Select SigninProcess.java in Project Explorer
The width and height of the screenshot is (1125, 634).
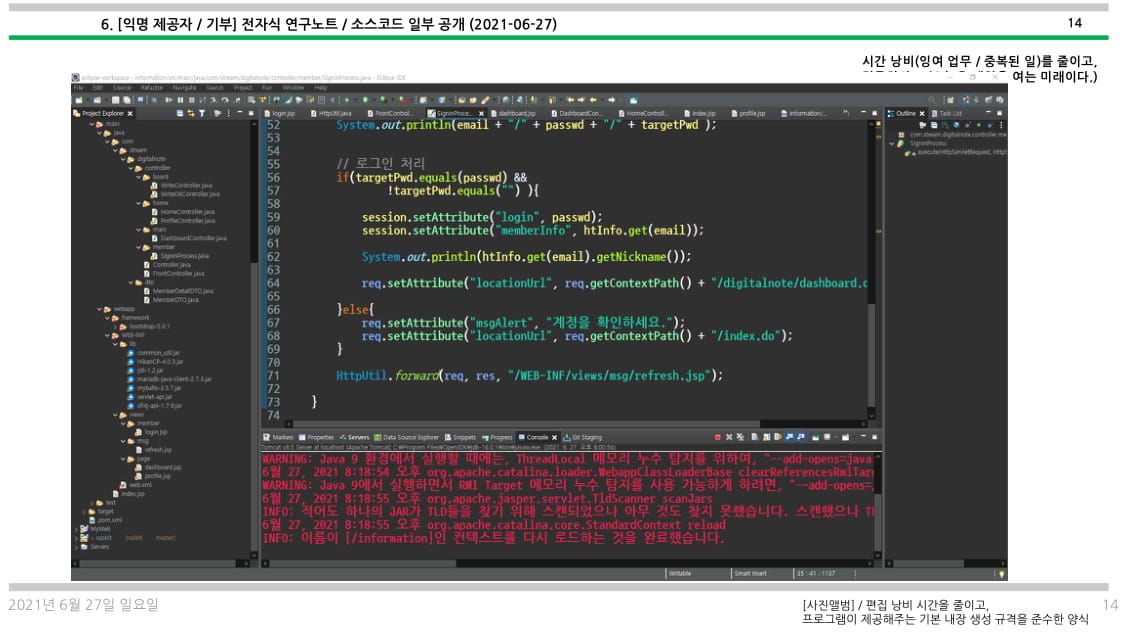pyautogui.click(x=179, y=255)
